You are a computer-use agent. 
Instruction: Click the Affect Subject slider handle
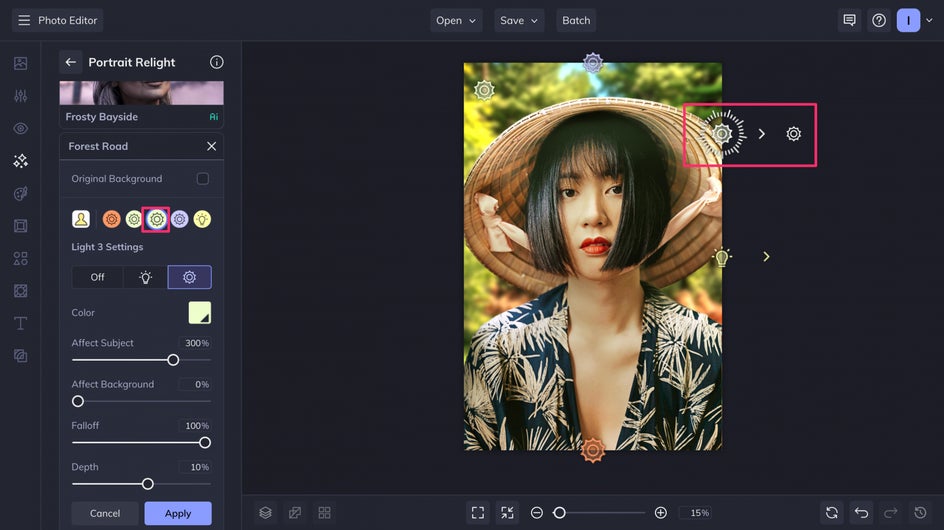coord(173,360)
